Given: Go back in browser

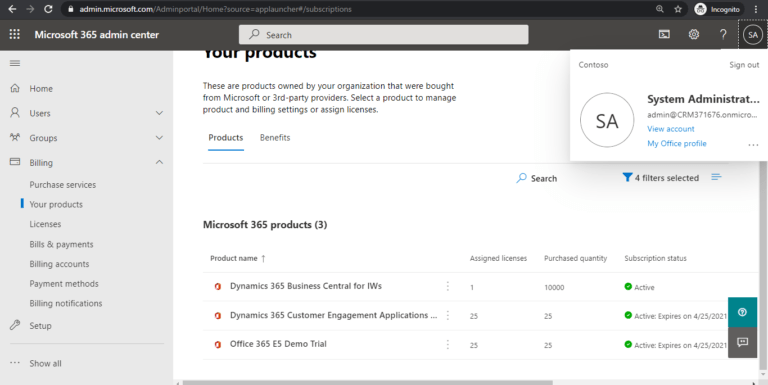Looking at the screenshot, I should (x=12, y=9).
